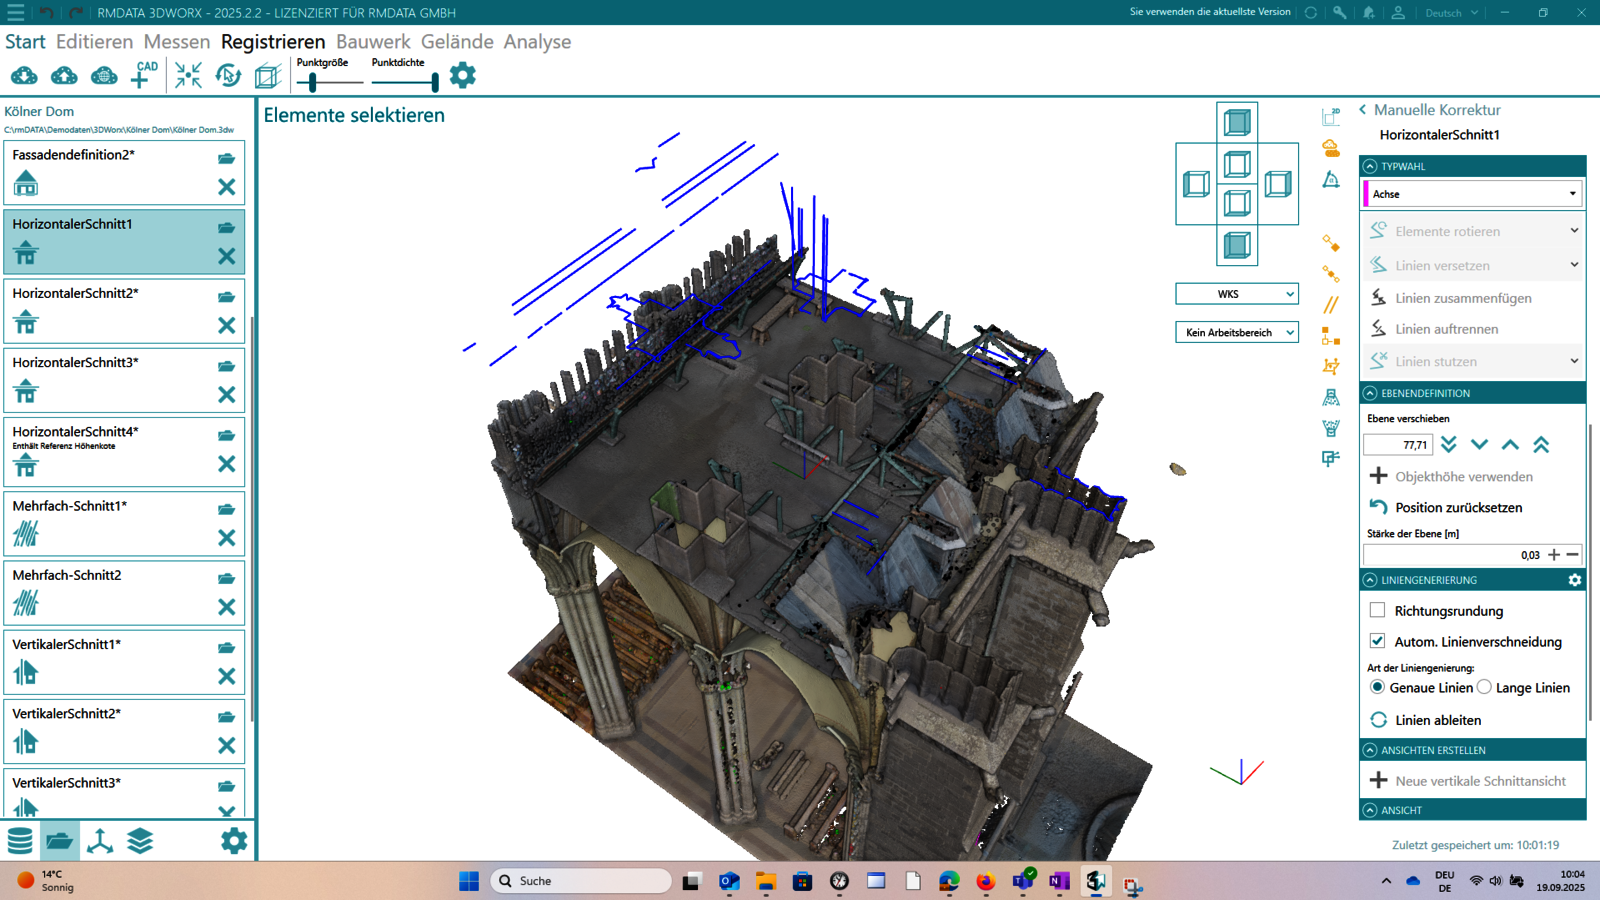Open the Achse type dropdown

pyautogui.click(x=1472, y=194)
